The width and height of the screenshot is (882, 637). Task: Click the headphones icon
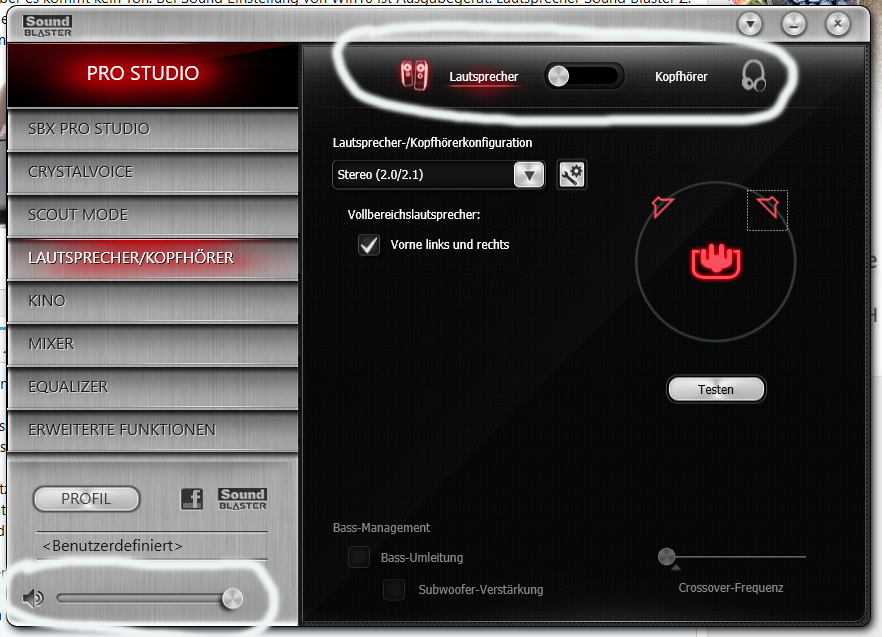click(x=753, y=76)
